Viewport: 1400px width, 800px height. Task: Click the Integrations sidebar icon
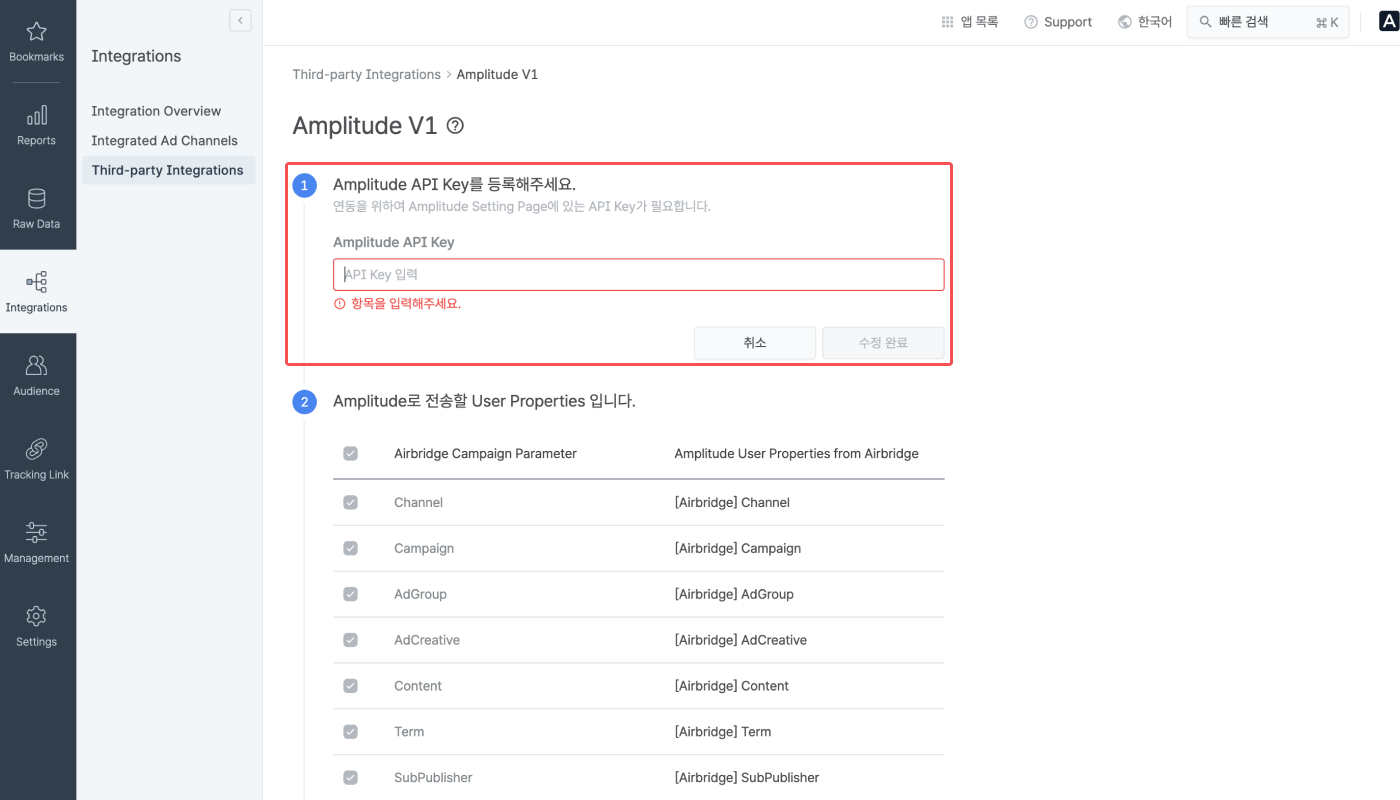37,291
